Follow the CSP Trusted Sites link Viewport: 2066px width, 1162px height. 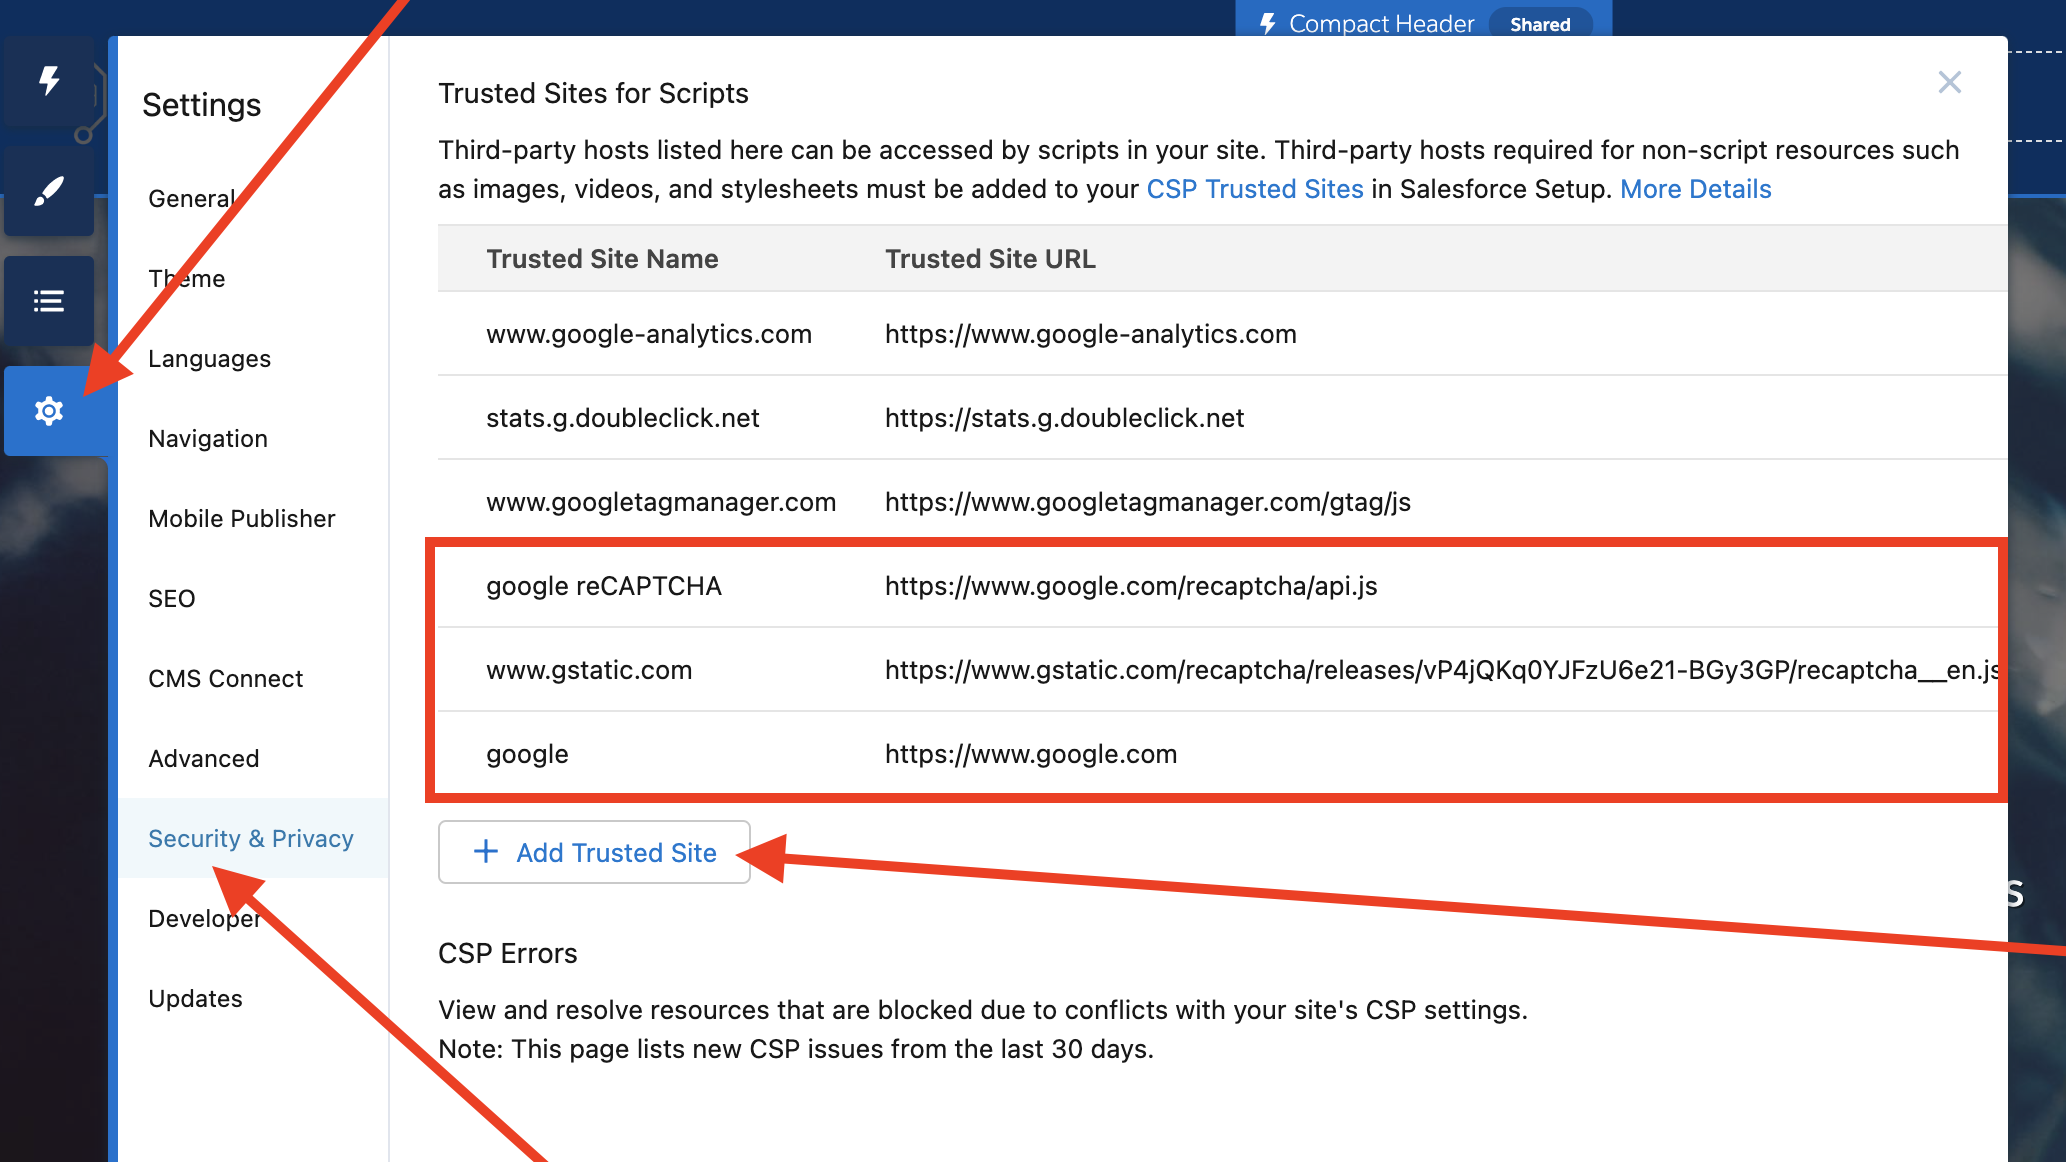(1254, 189)
